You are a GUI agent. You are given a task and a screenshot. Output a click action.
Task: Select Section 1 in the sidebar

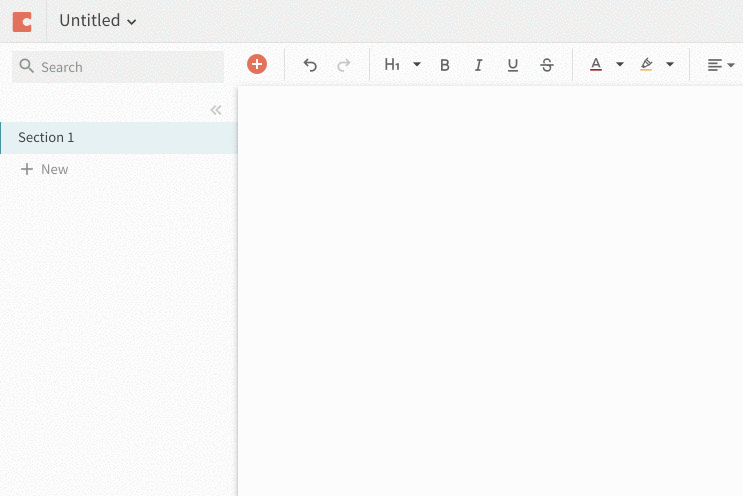(x=118, y=137)
